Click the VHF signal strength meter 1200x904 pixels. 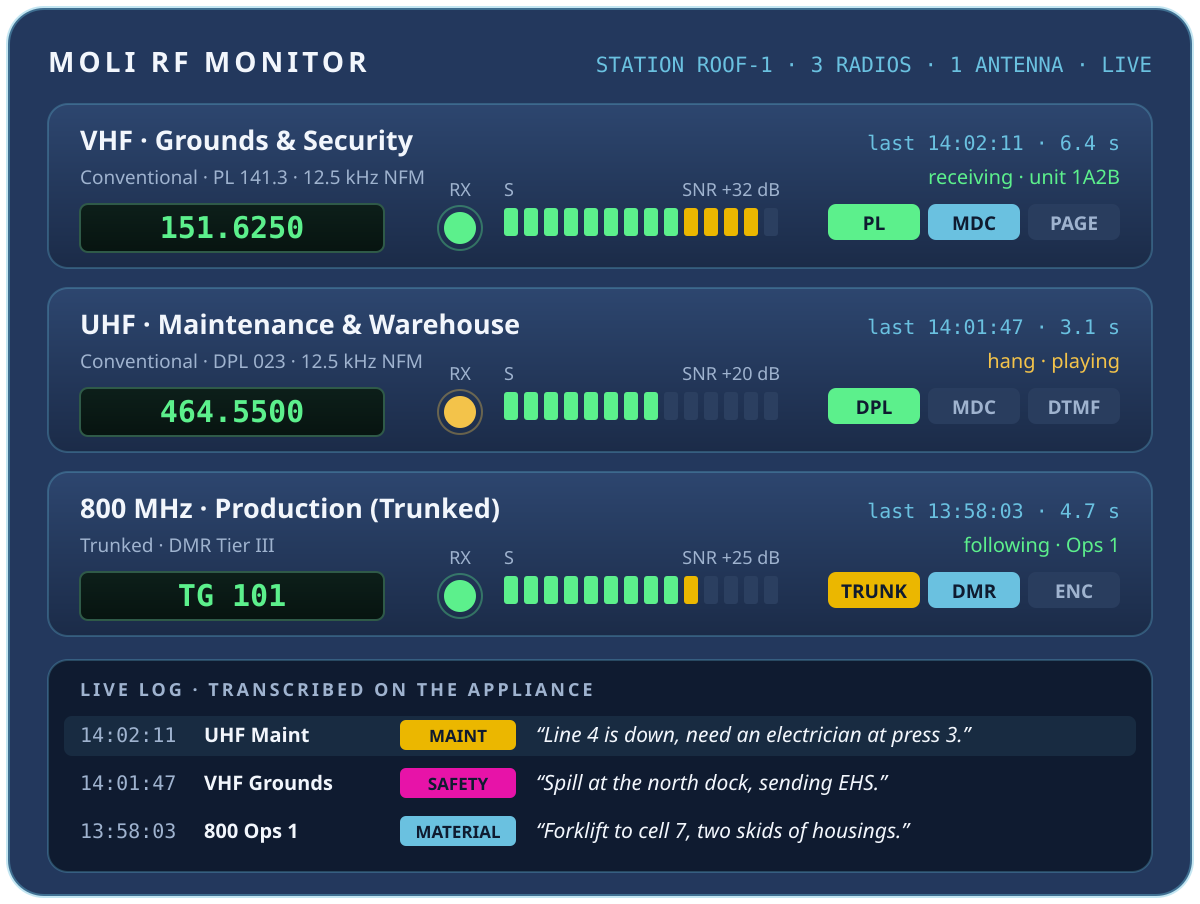[641, 222]
